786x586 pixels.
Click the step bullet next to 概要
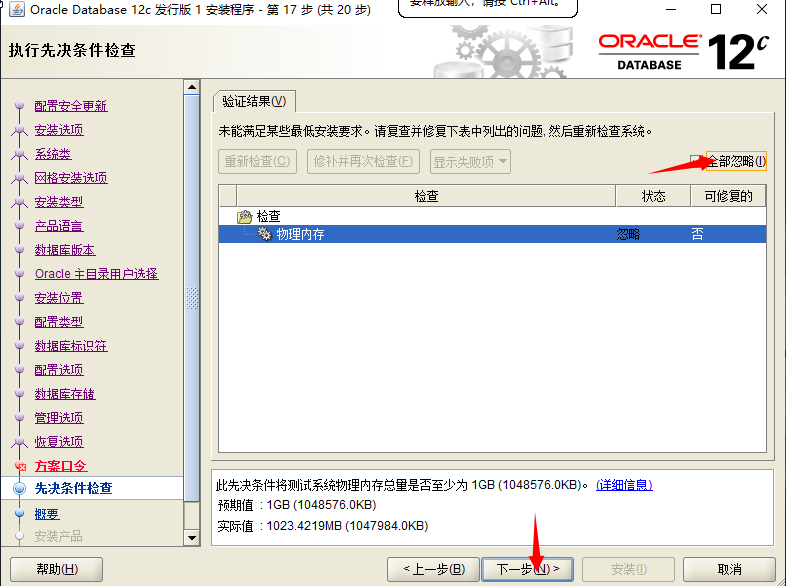(x=20, y=513)
